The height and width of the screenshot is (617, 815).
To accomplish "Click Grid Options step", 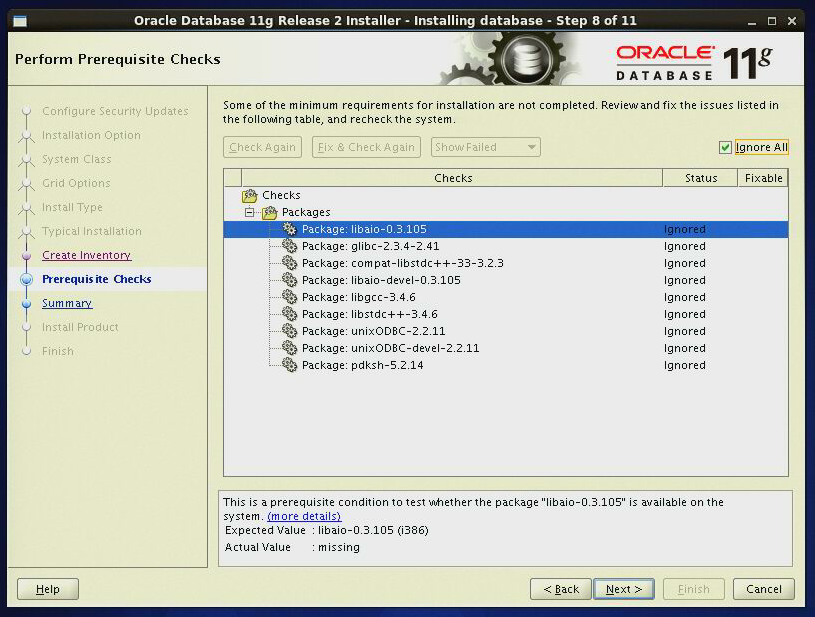I will (76, 183).
